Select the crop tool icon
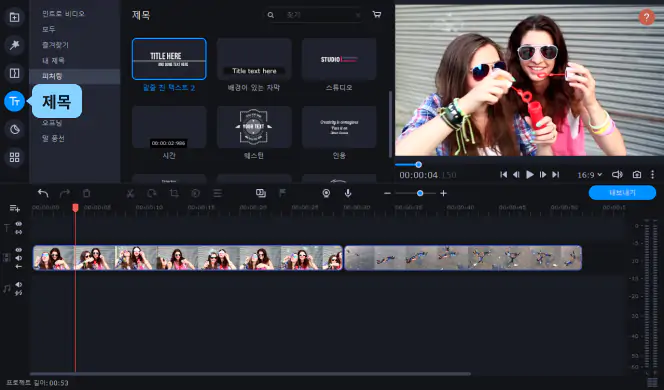This screenshot has width=664, height=390. click(x=174, y=194)
